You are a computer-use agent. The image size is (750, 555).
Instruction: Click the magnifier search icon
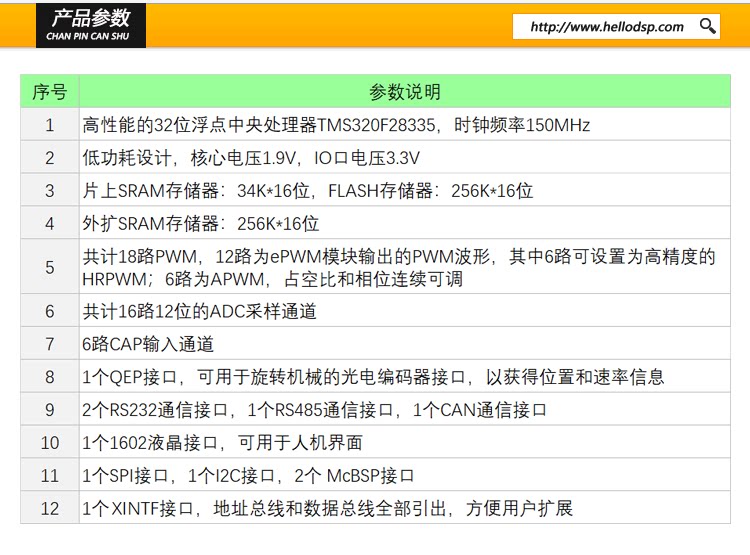click(x=707, y=26)
